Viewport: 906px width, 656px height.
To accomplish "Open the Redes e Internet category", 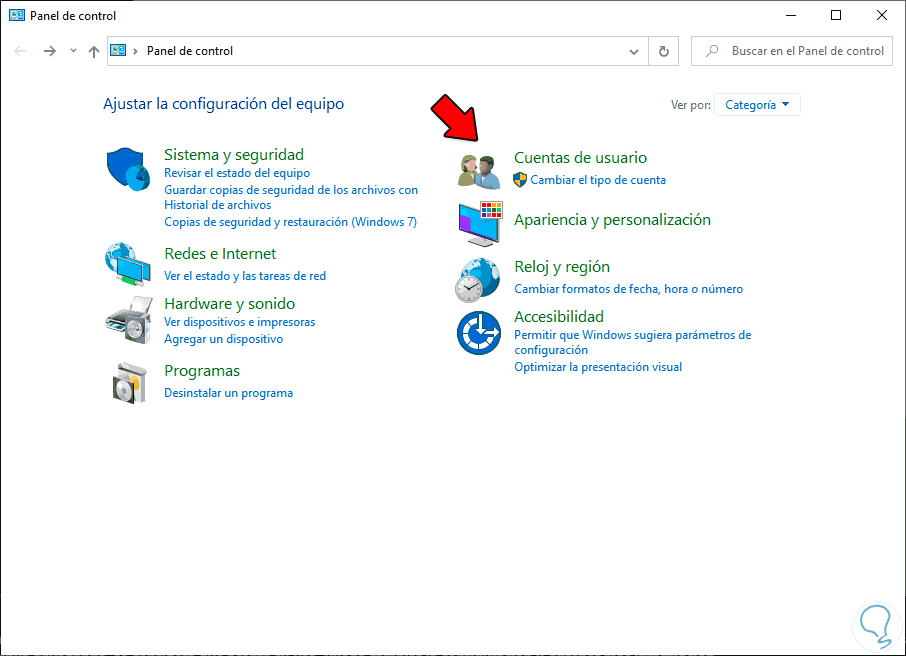I will pos(220,254).
